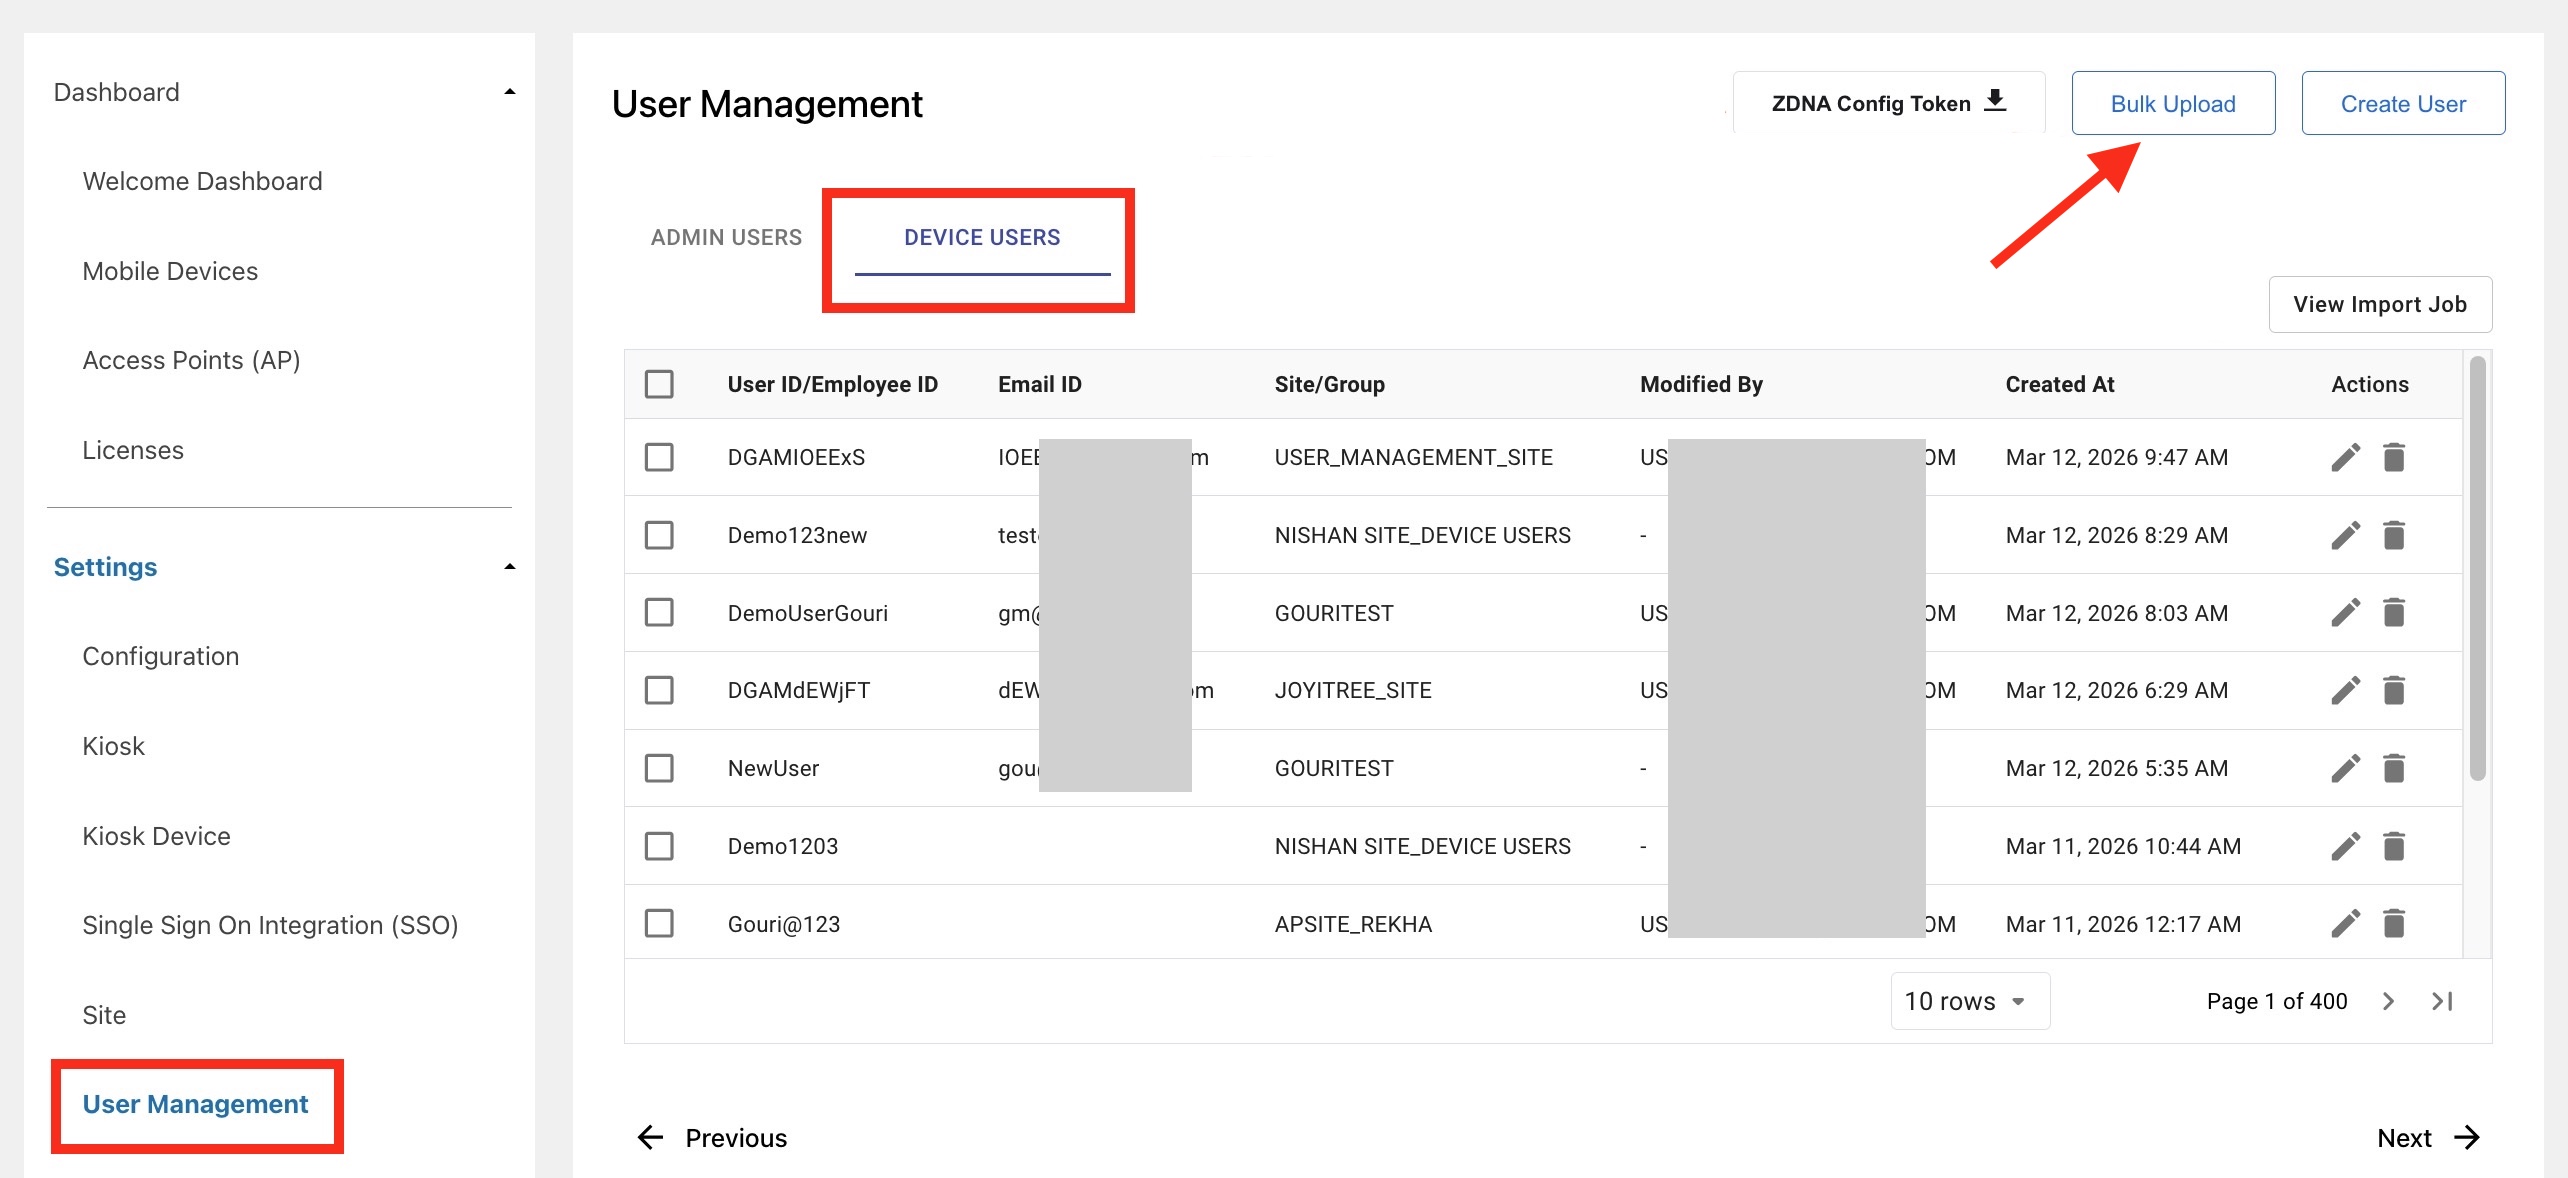This screenshot has width=2568, height=1178.
Task: Click the table's vertical scrollbar
Action: (2477, 570)
